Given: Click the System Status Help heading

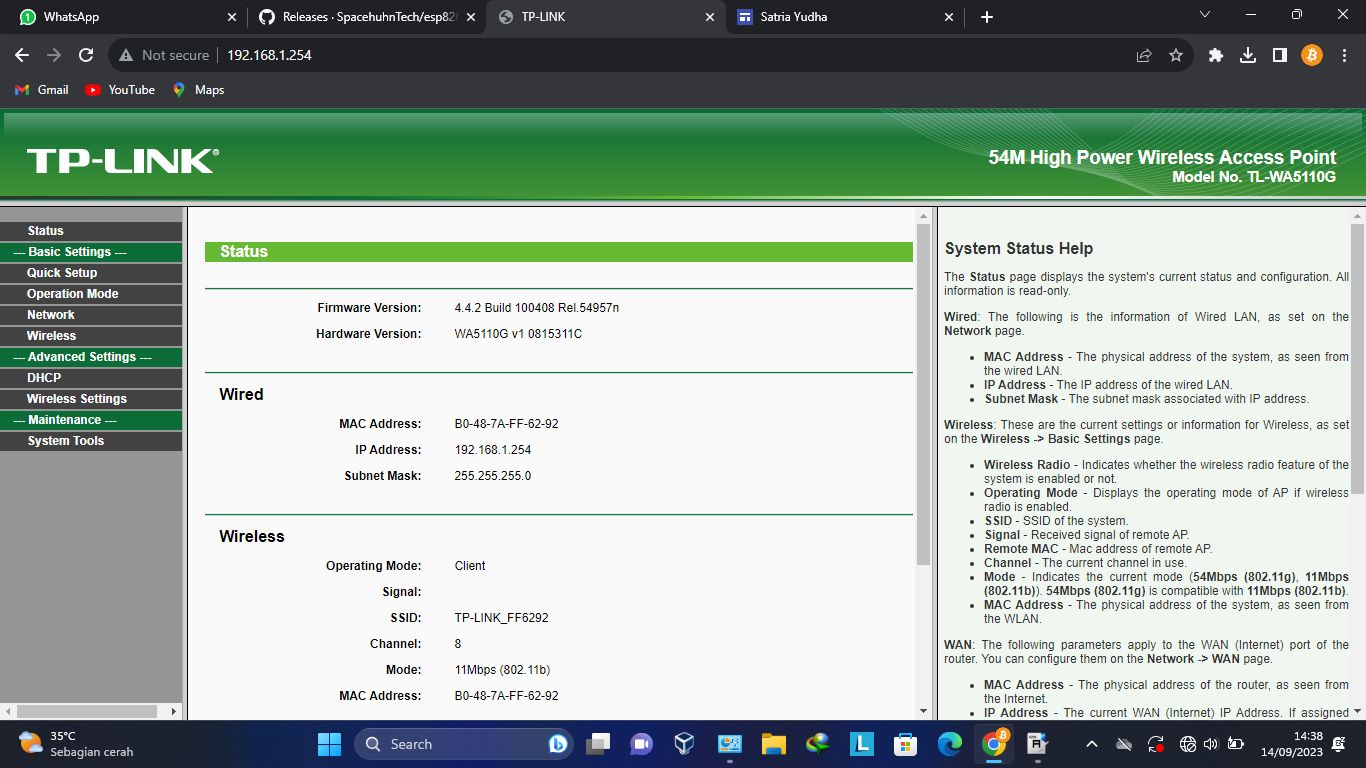Looking at the screenshot, I should (x=1019, y=249).
